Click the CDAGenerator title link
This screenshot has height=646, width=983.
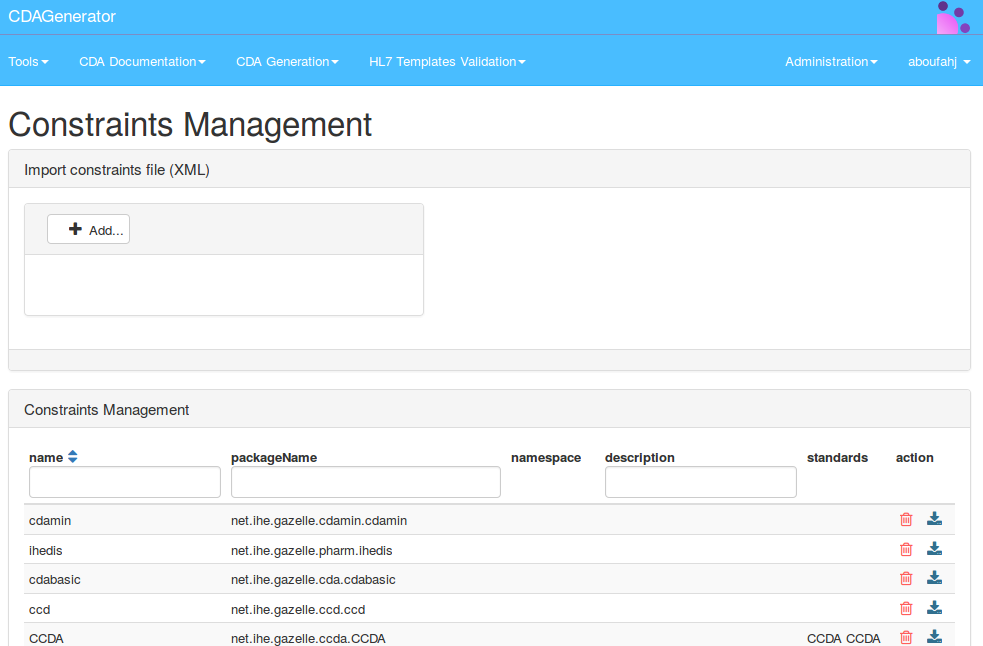click(x=62, y=17)
